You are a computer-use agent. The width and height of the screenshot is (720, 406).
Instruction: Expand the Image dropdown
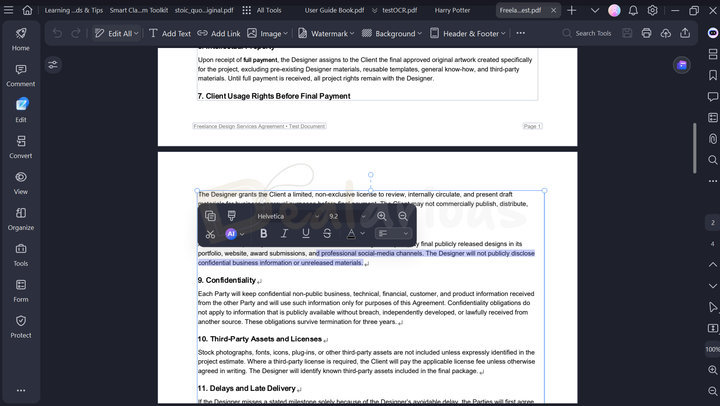(x=286, y=34)
